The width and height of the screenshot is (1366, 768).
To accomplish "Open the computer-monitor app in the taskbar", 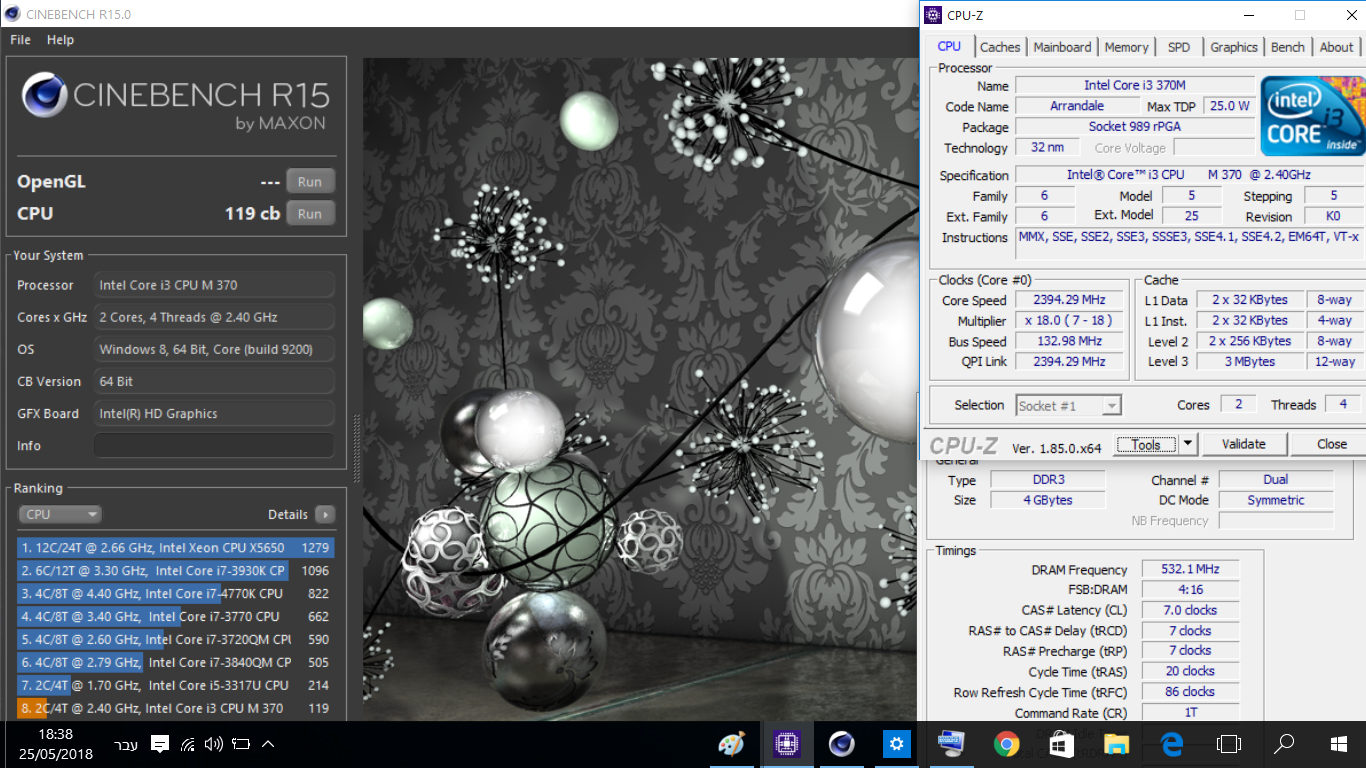I will pyautogui.click(x=951, y=744).
